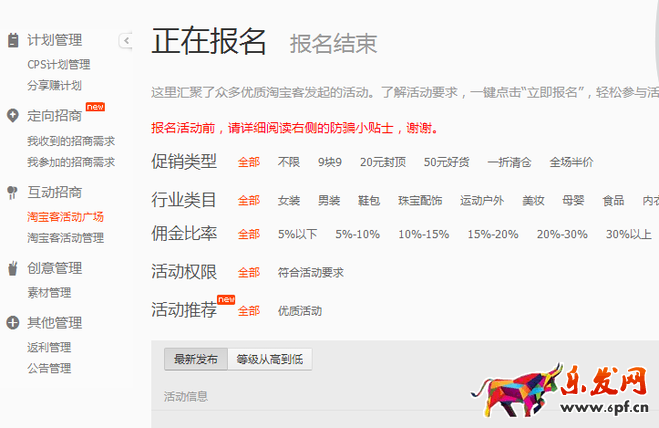Select the 正在报名 tab
This screenshot has width=659, height=428.
click(x=209, y=42)
